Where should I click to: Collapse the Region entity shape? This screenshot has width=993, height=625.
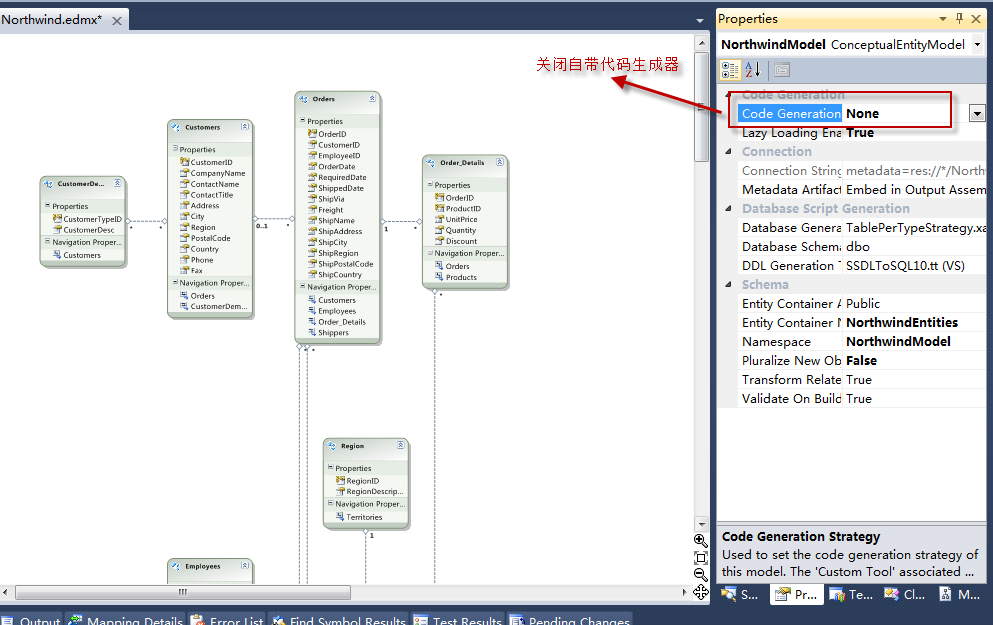pos(401,445)
